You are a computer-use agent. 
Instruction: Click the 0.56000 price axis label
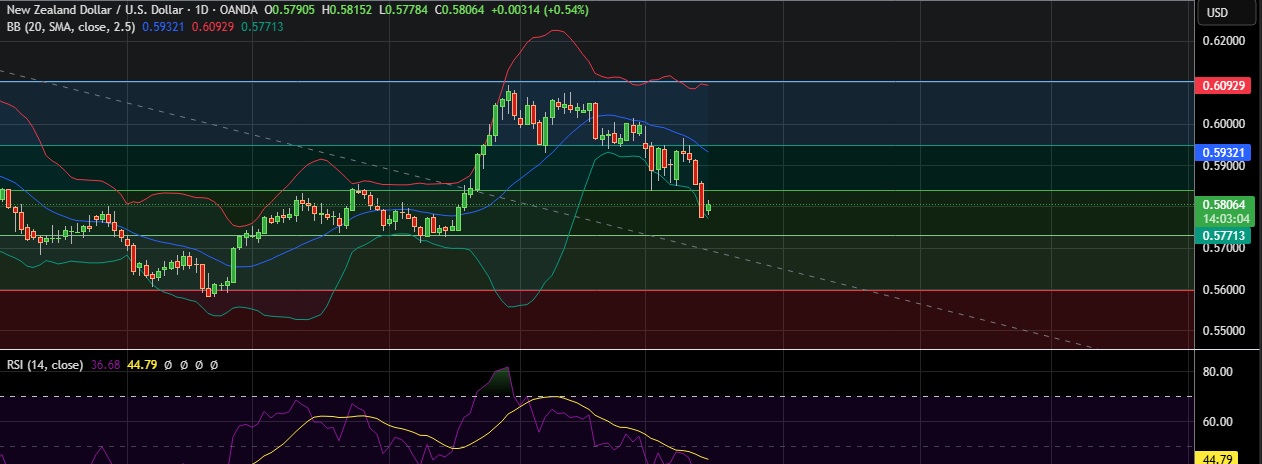(x=1225, y=291)
